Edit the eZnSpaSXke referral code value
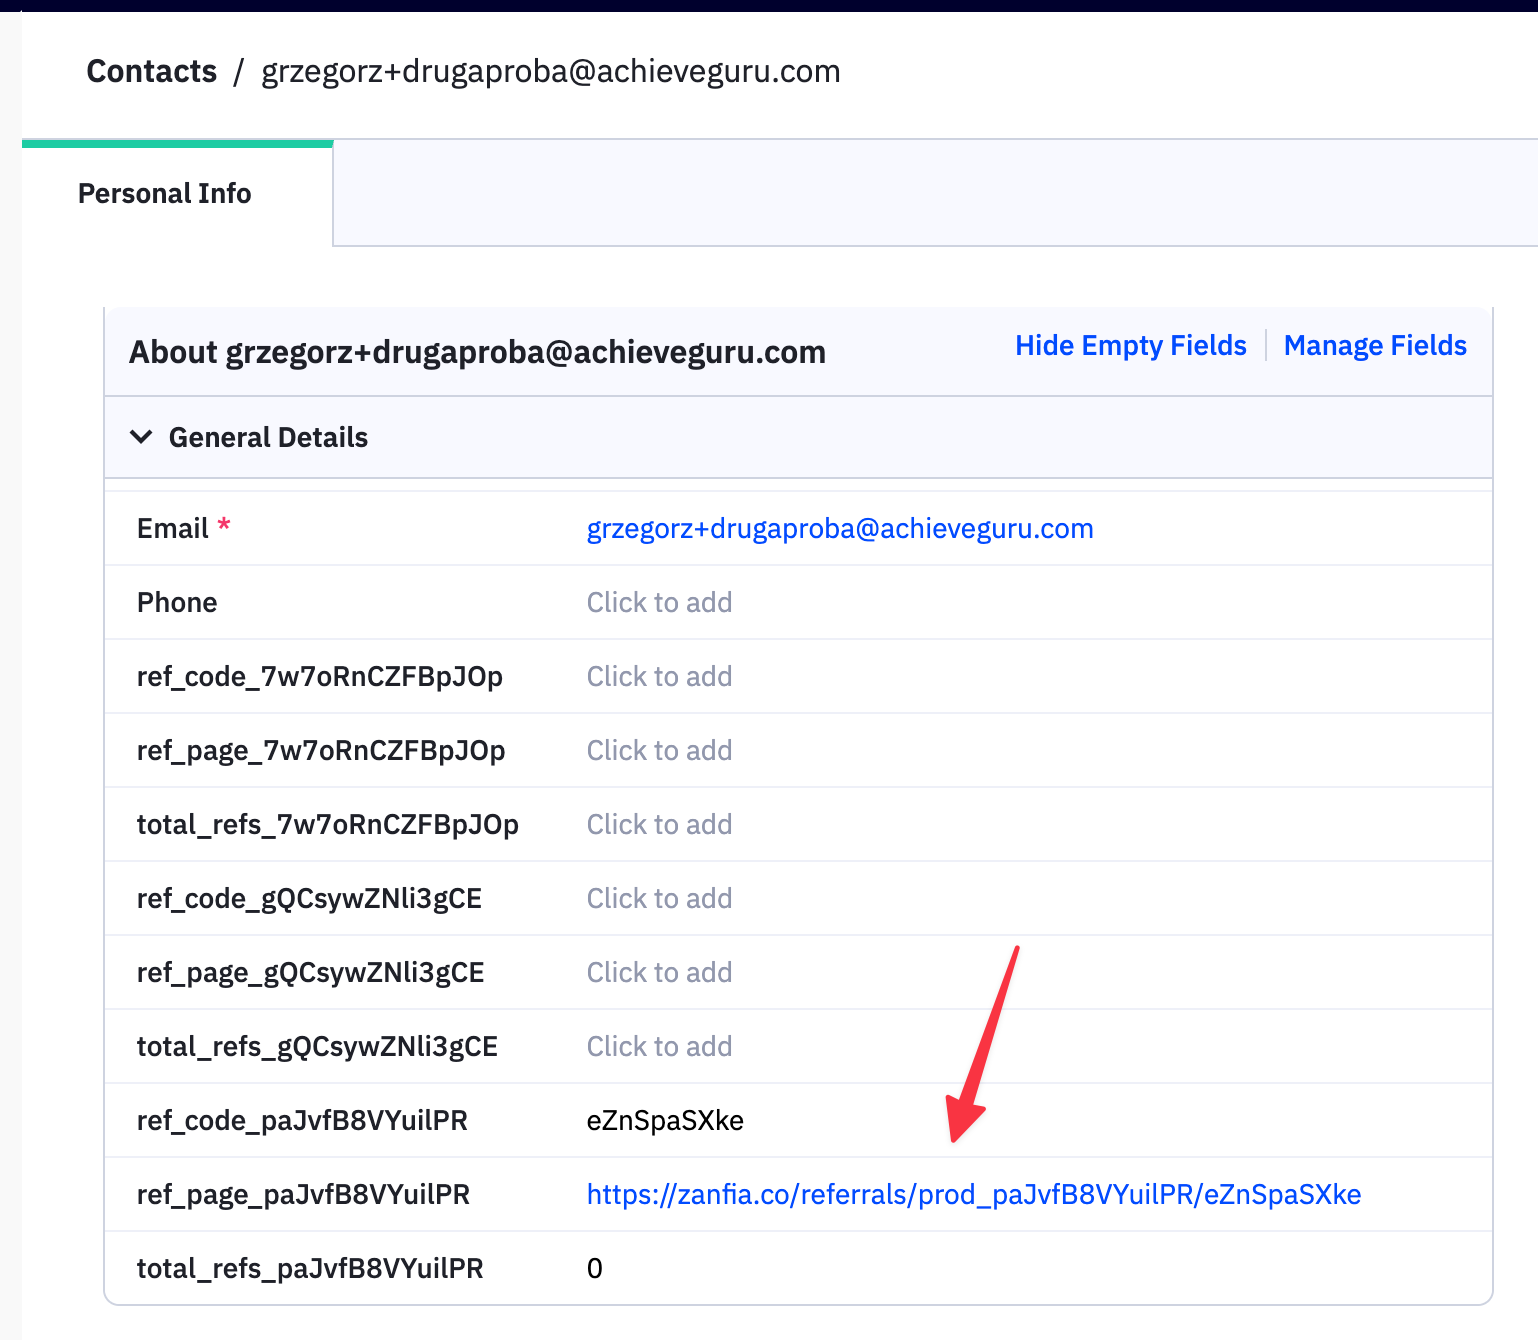Viewport: 1538px width, 1340px height. pyautogui.click(x=665, y=1120)
